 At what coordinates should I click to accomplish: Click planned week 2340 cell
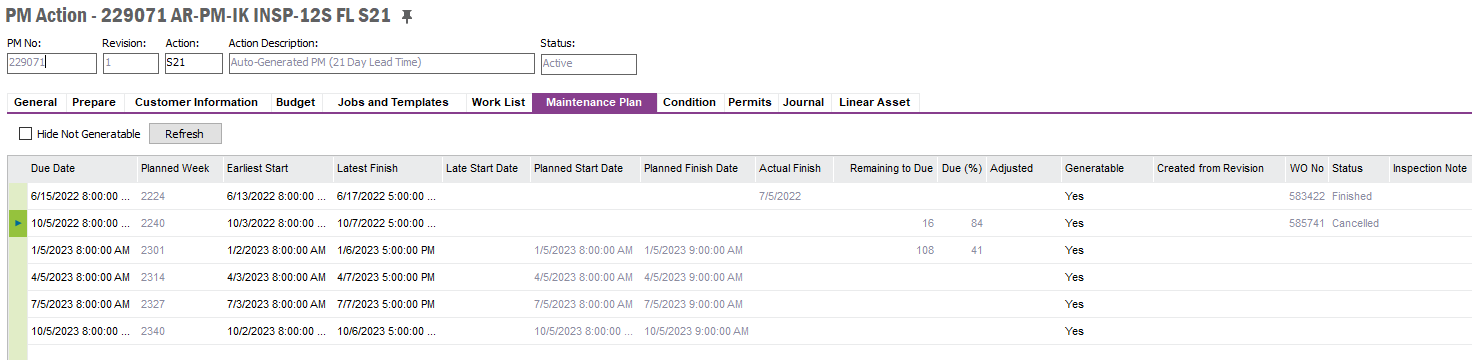click(x=180, y=331)
